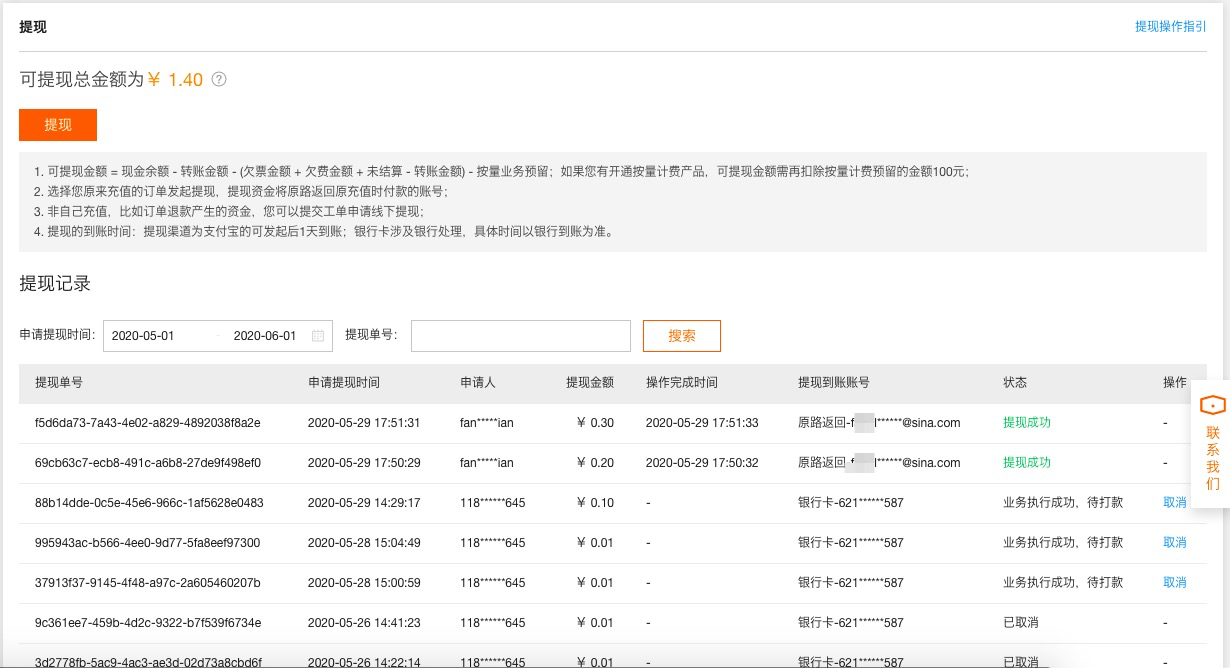Click the orange 提现 button
This screenshot has height=668, width=1230.
[x=58, y=125]
